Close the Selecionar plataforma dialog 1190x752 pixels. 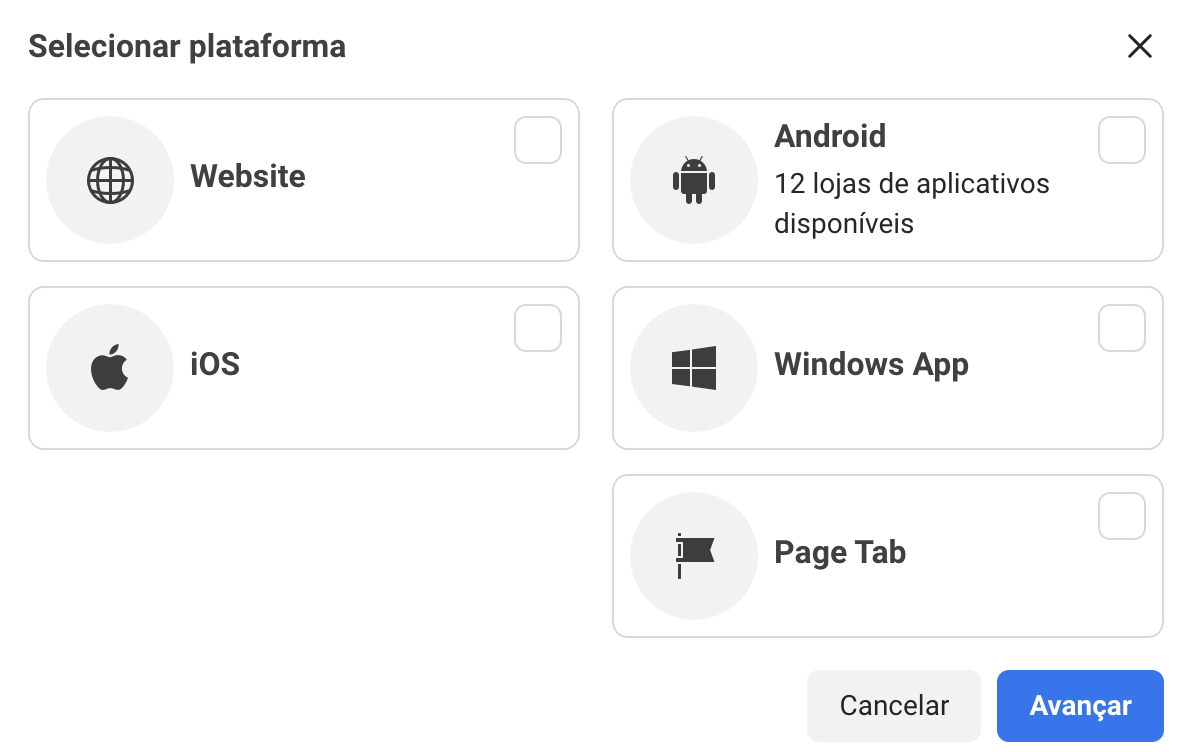coord(1140,46)
